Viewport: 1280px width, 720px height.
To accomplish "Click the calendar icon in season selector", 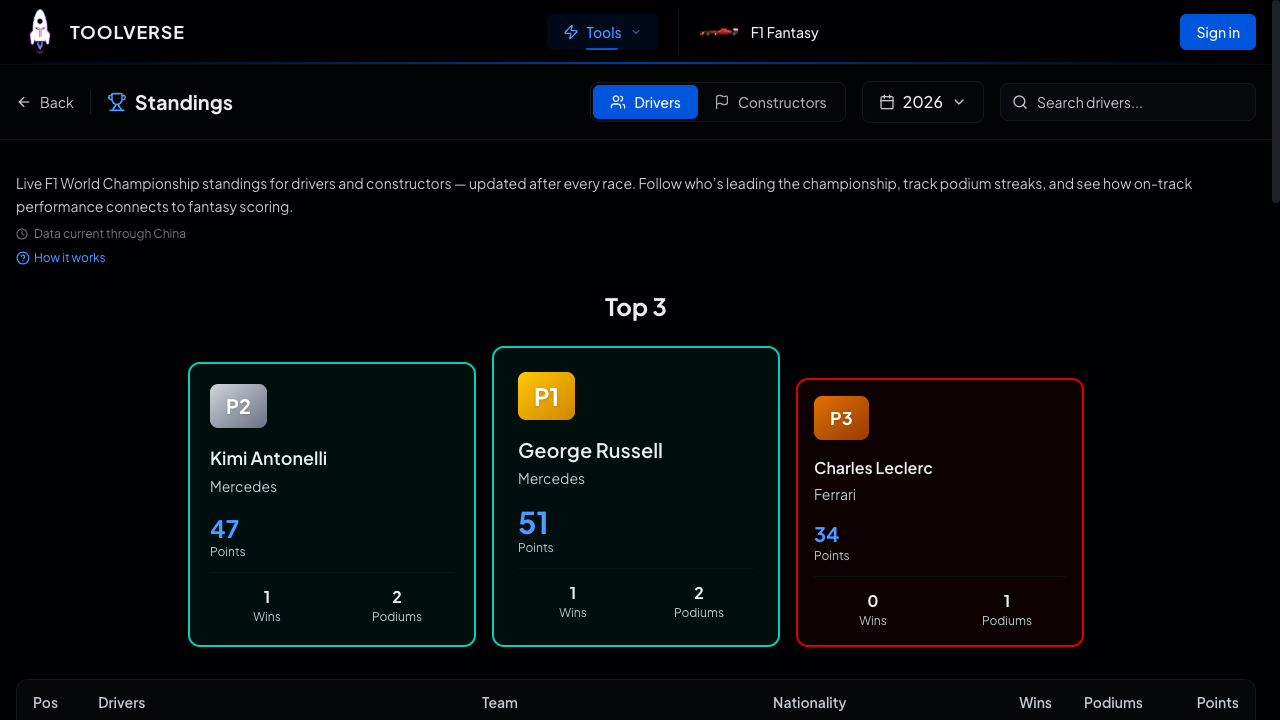I will click(x=886, y=102).
